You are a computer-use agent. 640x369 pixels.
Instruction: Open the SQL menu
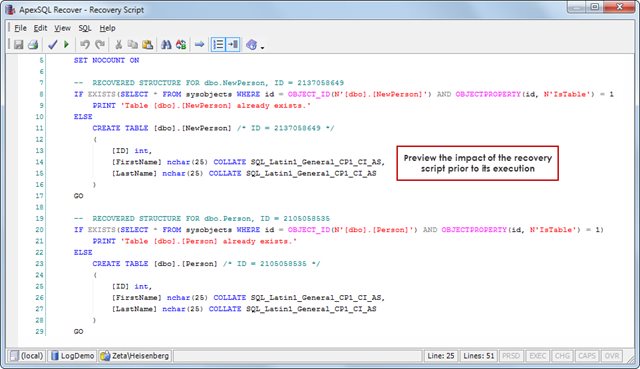pos(85,28)
